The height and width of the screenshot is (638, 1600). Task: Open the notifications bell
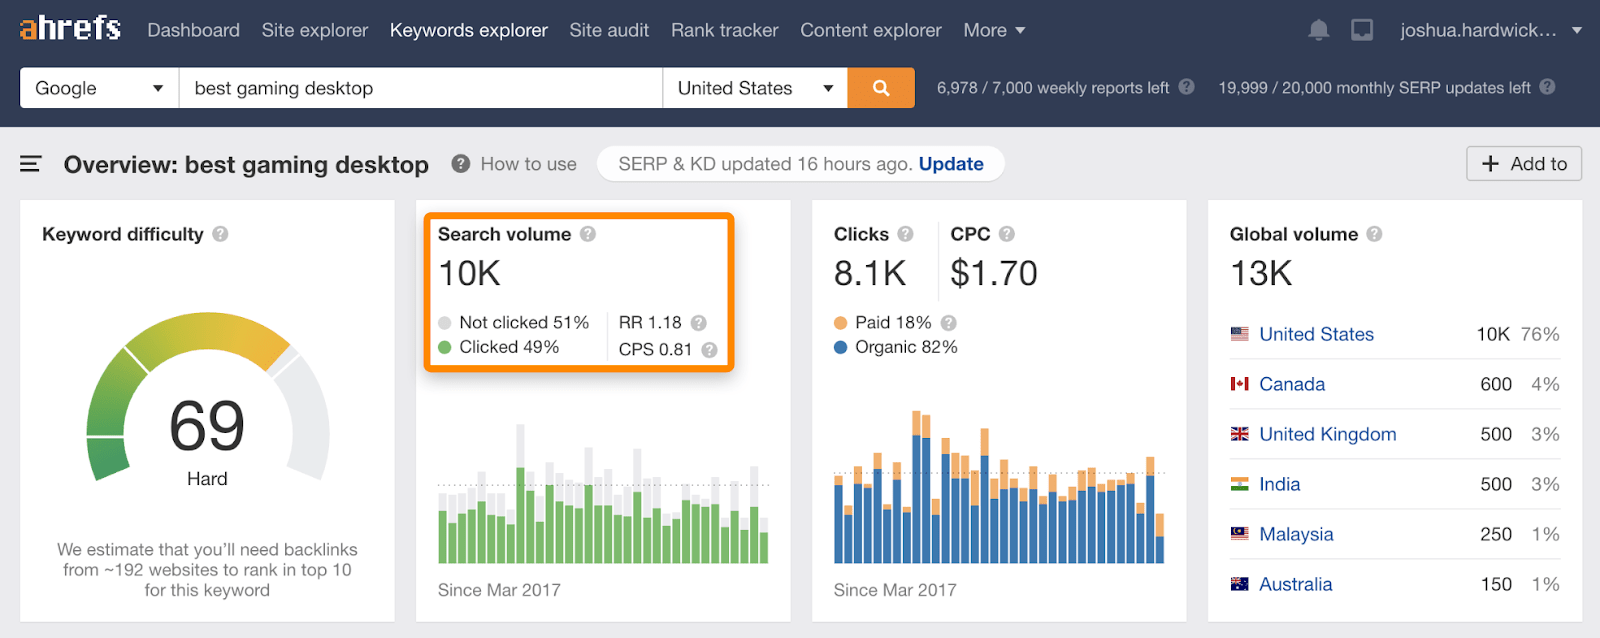click(x=1319, y=30)
